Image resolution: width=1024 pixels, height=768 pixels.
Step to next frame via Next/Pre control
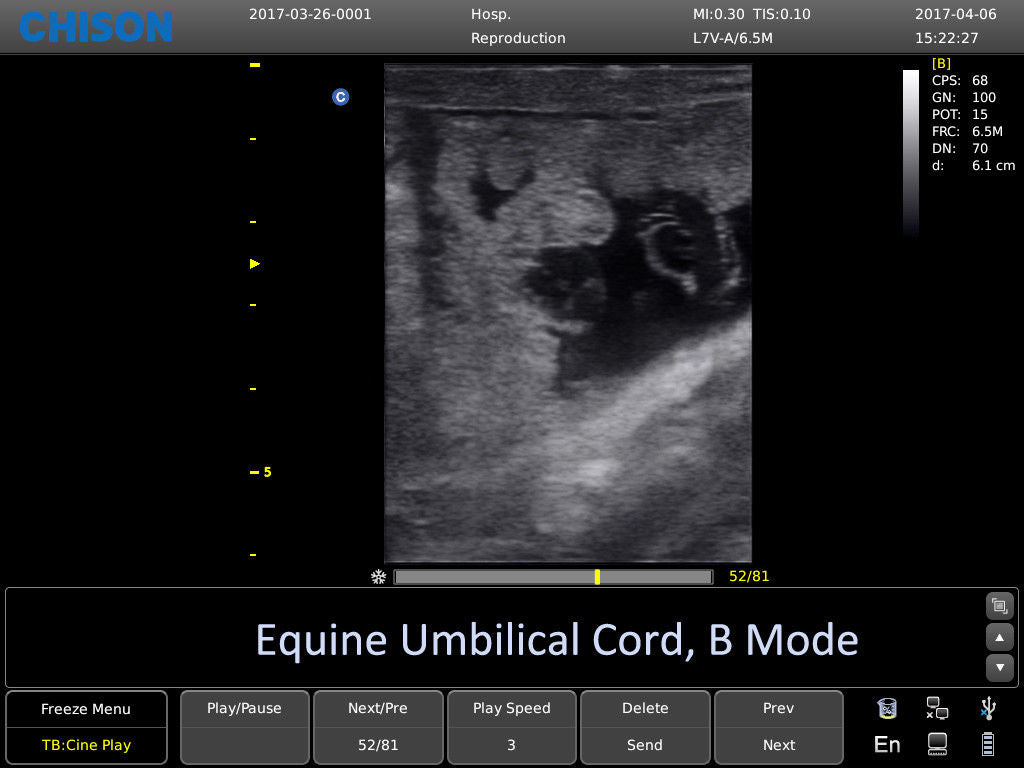tap(378, 708)
